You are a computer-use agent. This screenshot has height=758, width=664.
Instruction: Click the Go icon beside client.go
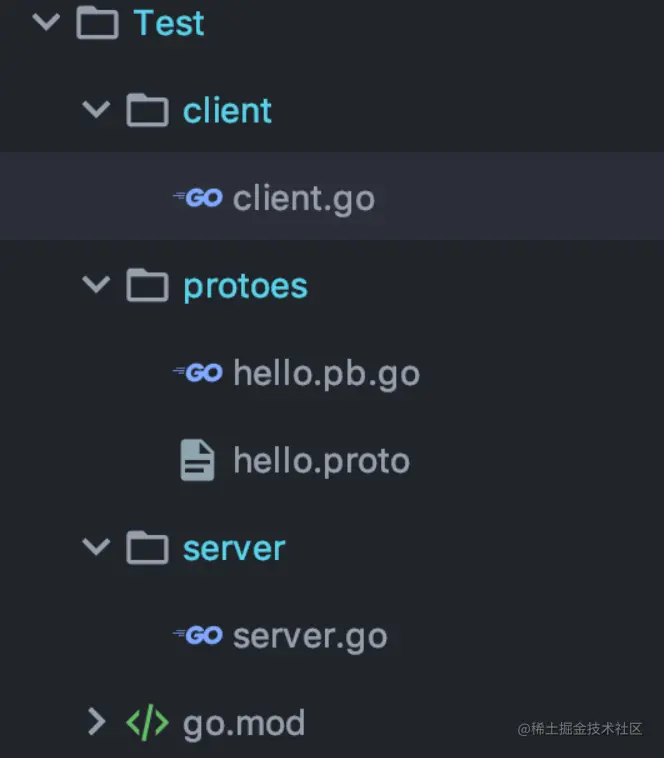pos(198,198)
